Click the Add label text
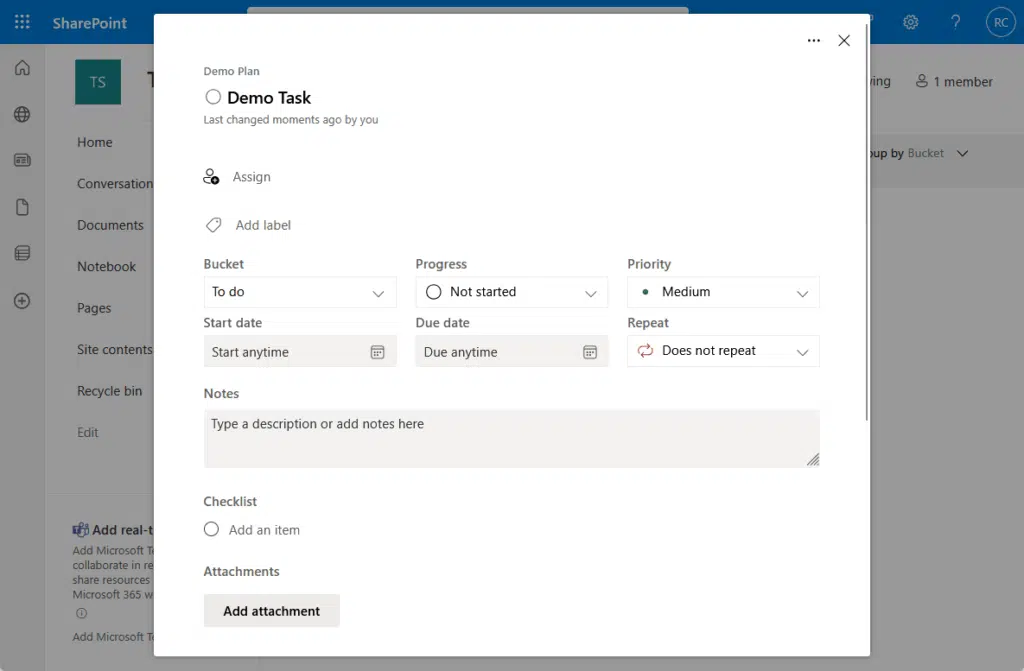This screenshot has height=671, width=1024. [263, 225]
